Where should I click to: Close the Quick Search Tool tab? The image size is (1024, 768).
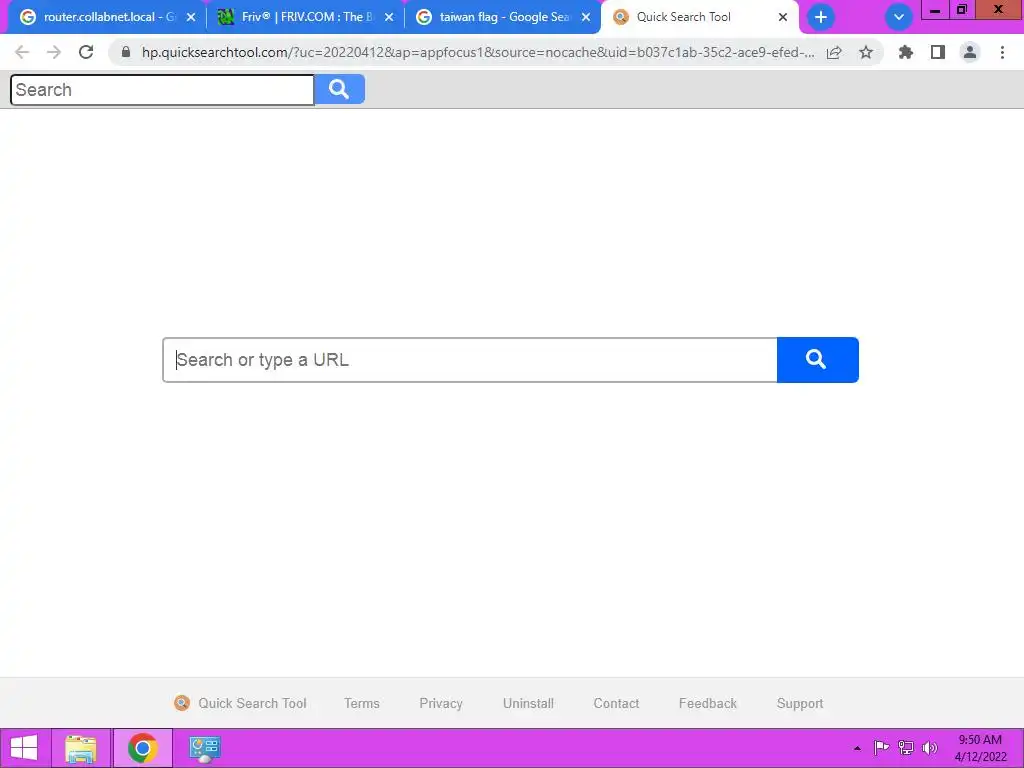click(x=783, y=18)
